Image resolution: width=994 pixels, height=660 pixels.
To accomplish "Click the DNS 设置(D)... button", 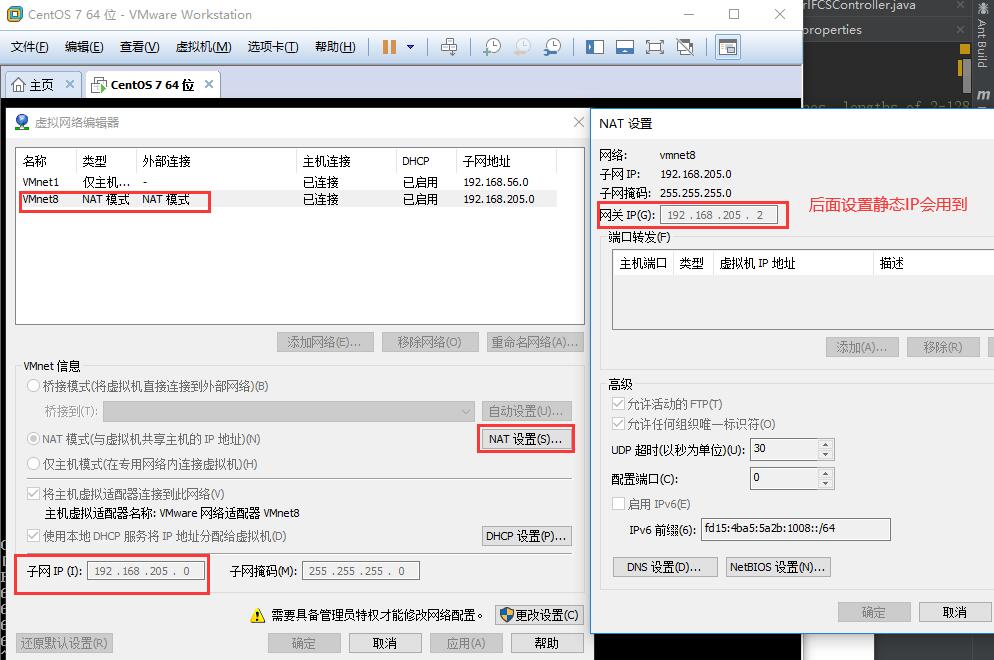I will click(x=665, y=567).
